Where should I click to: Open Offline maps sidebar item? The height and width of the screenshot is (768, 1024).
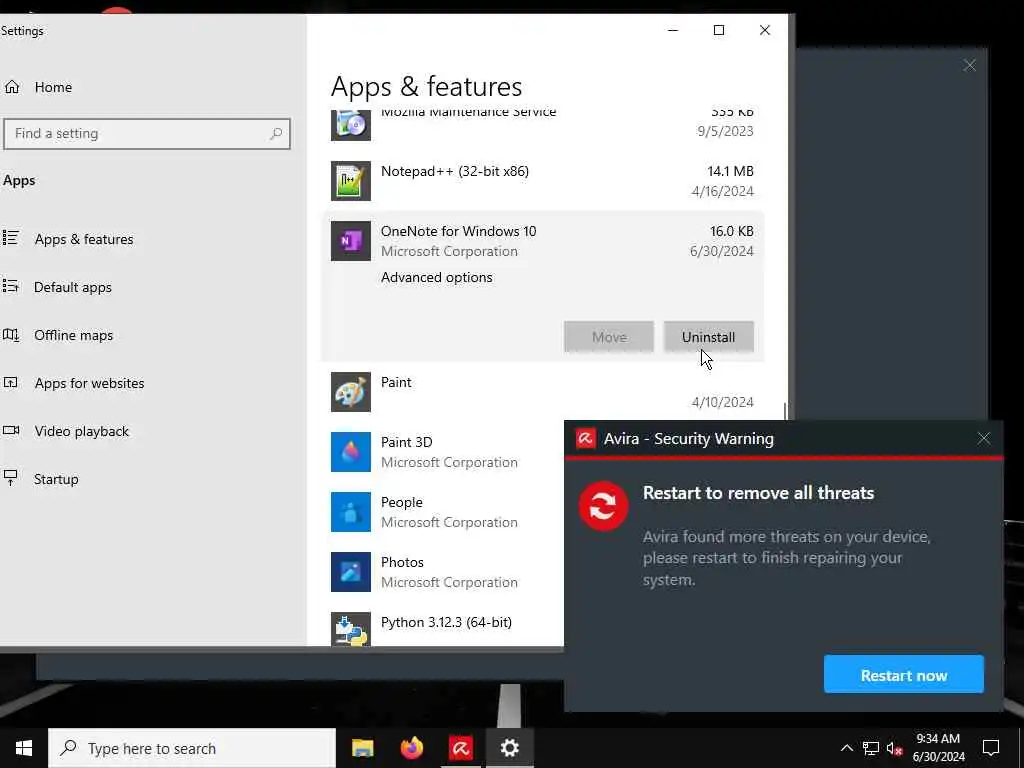[x=73, y=335]
